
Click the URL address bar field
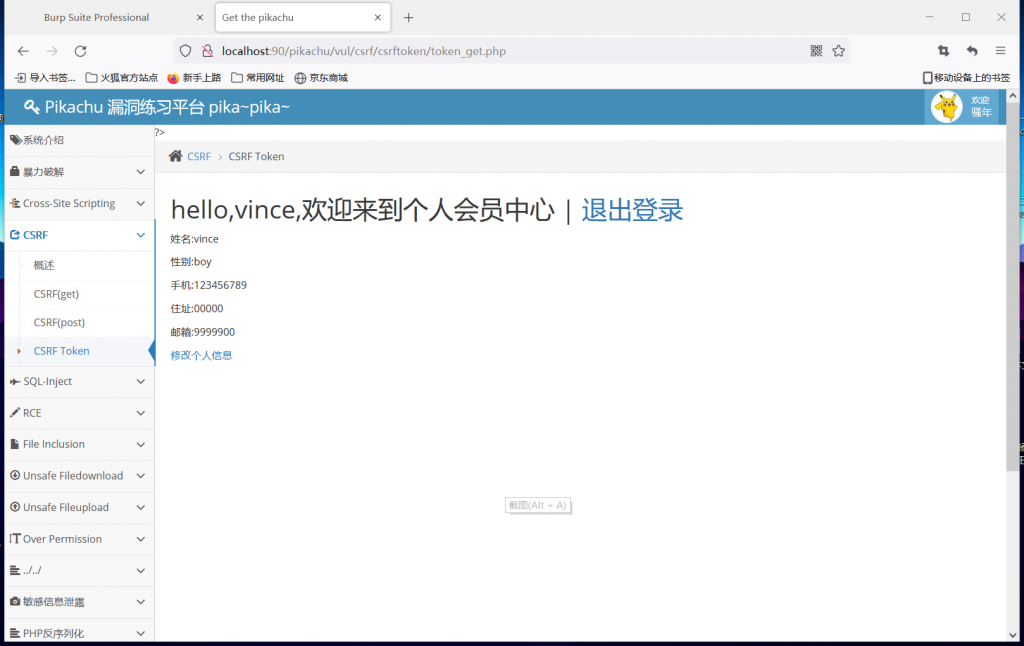[x=500, y=51]
